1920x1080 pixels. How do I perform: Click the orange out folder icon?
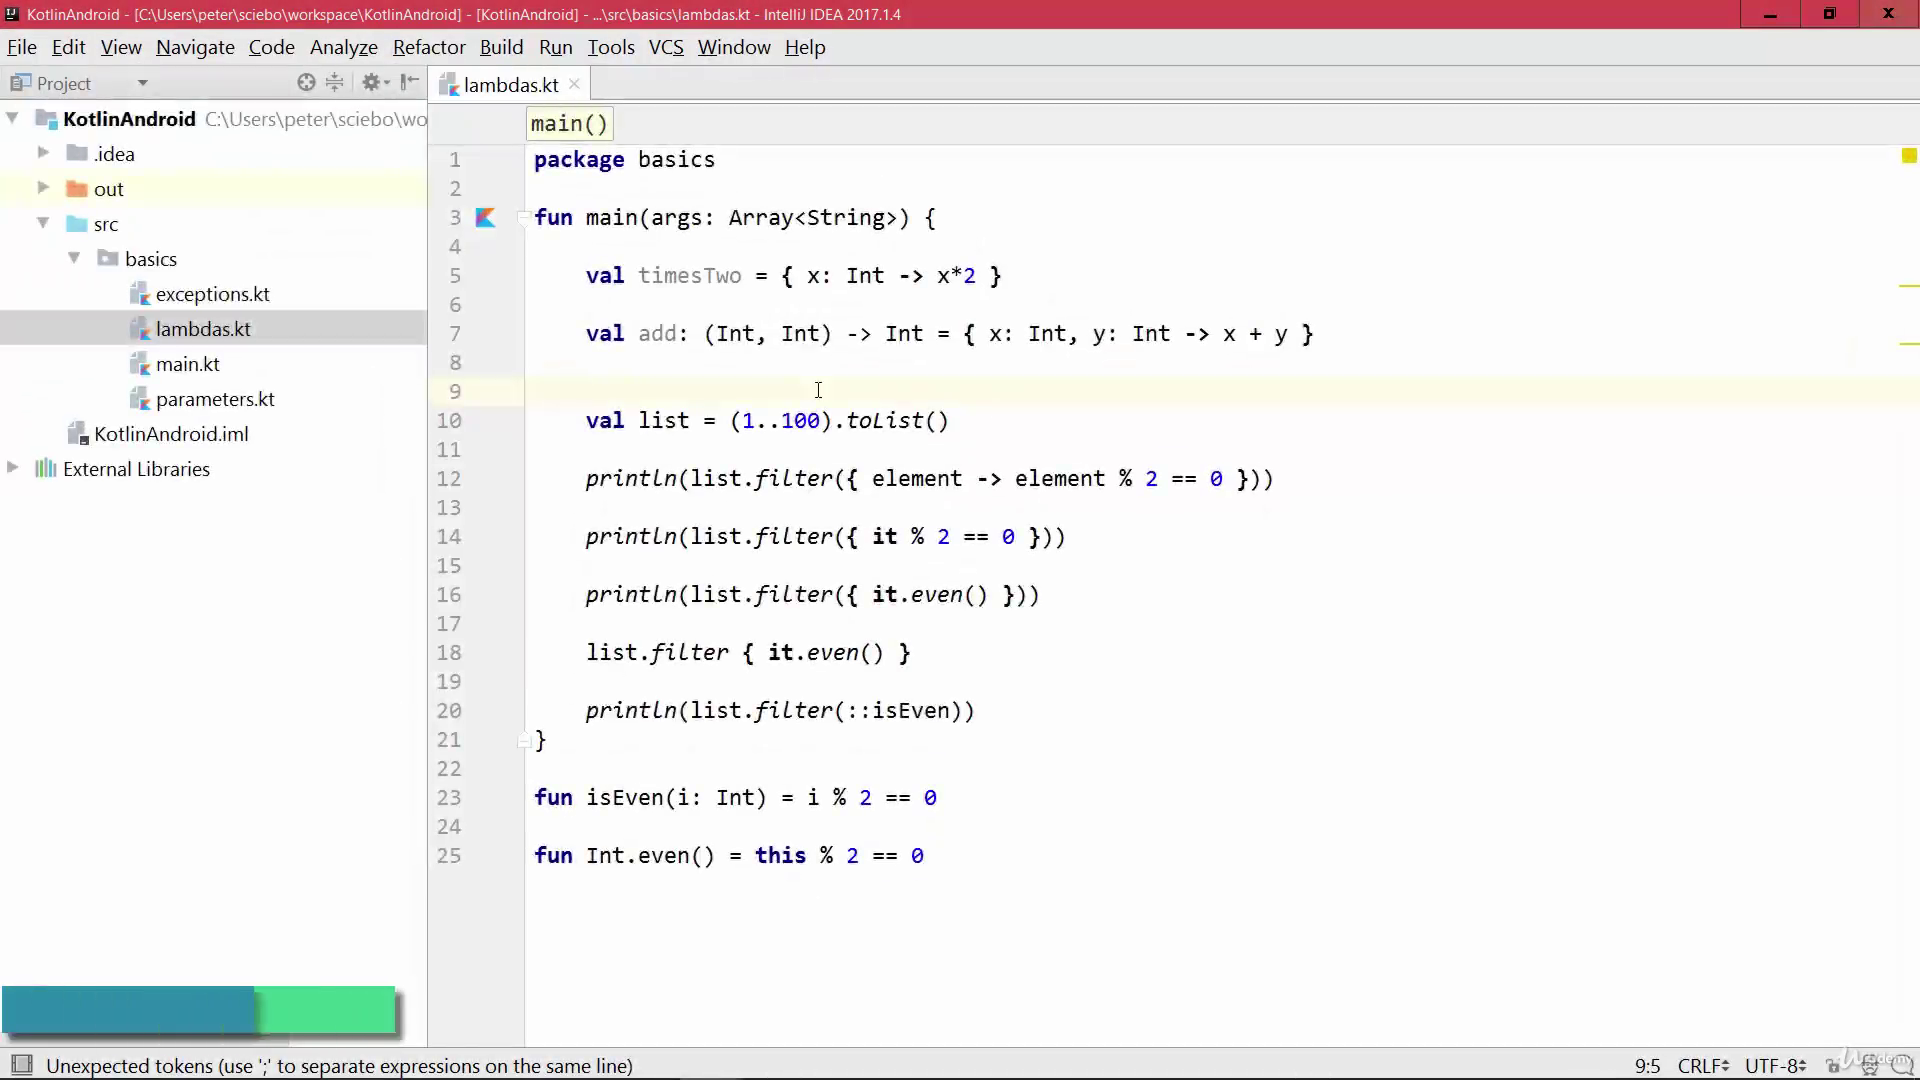[77, 188]
